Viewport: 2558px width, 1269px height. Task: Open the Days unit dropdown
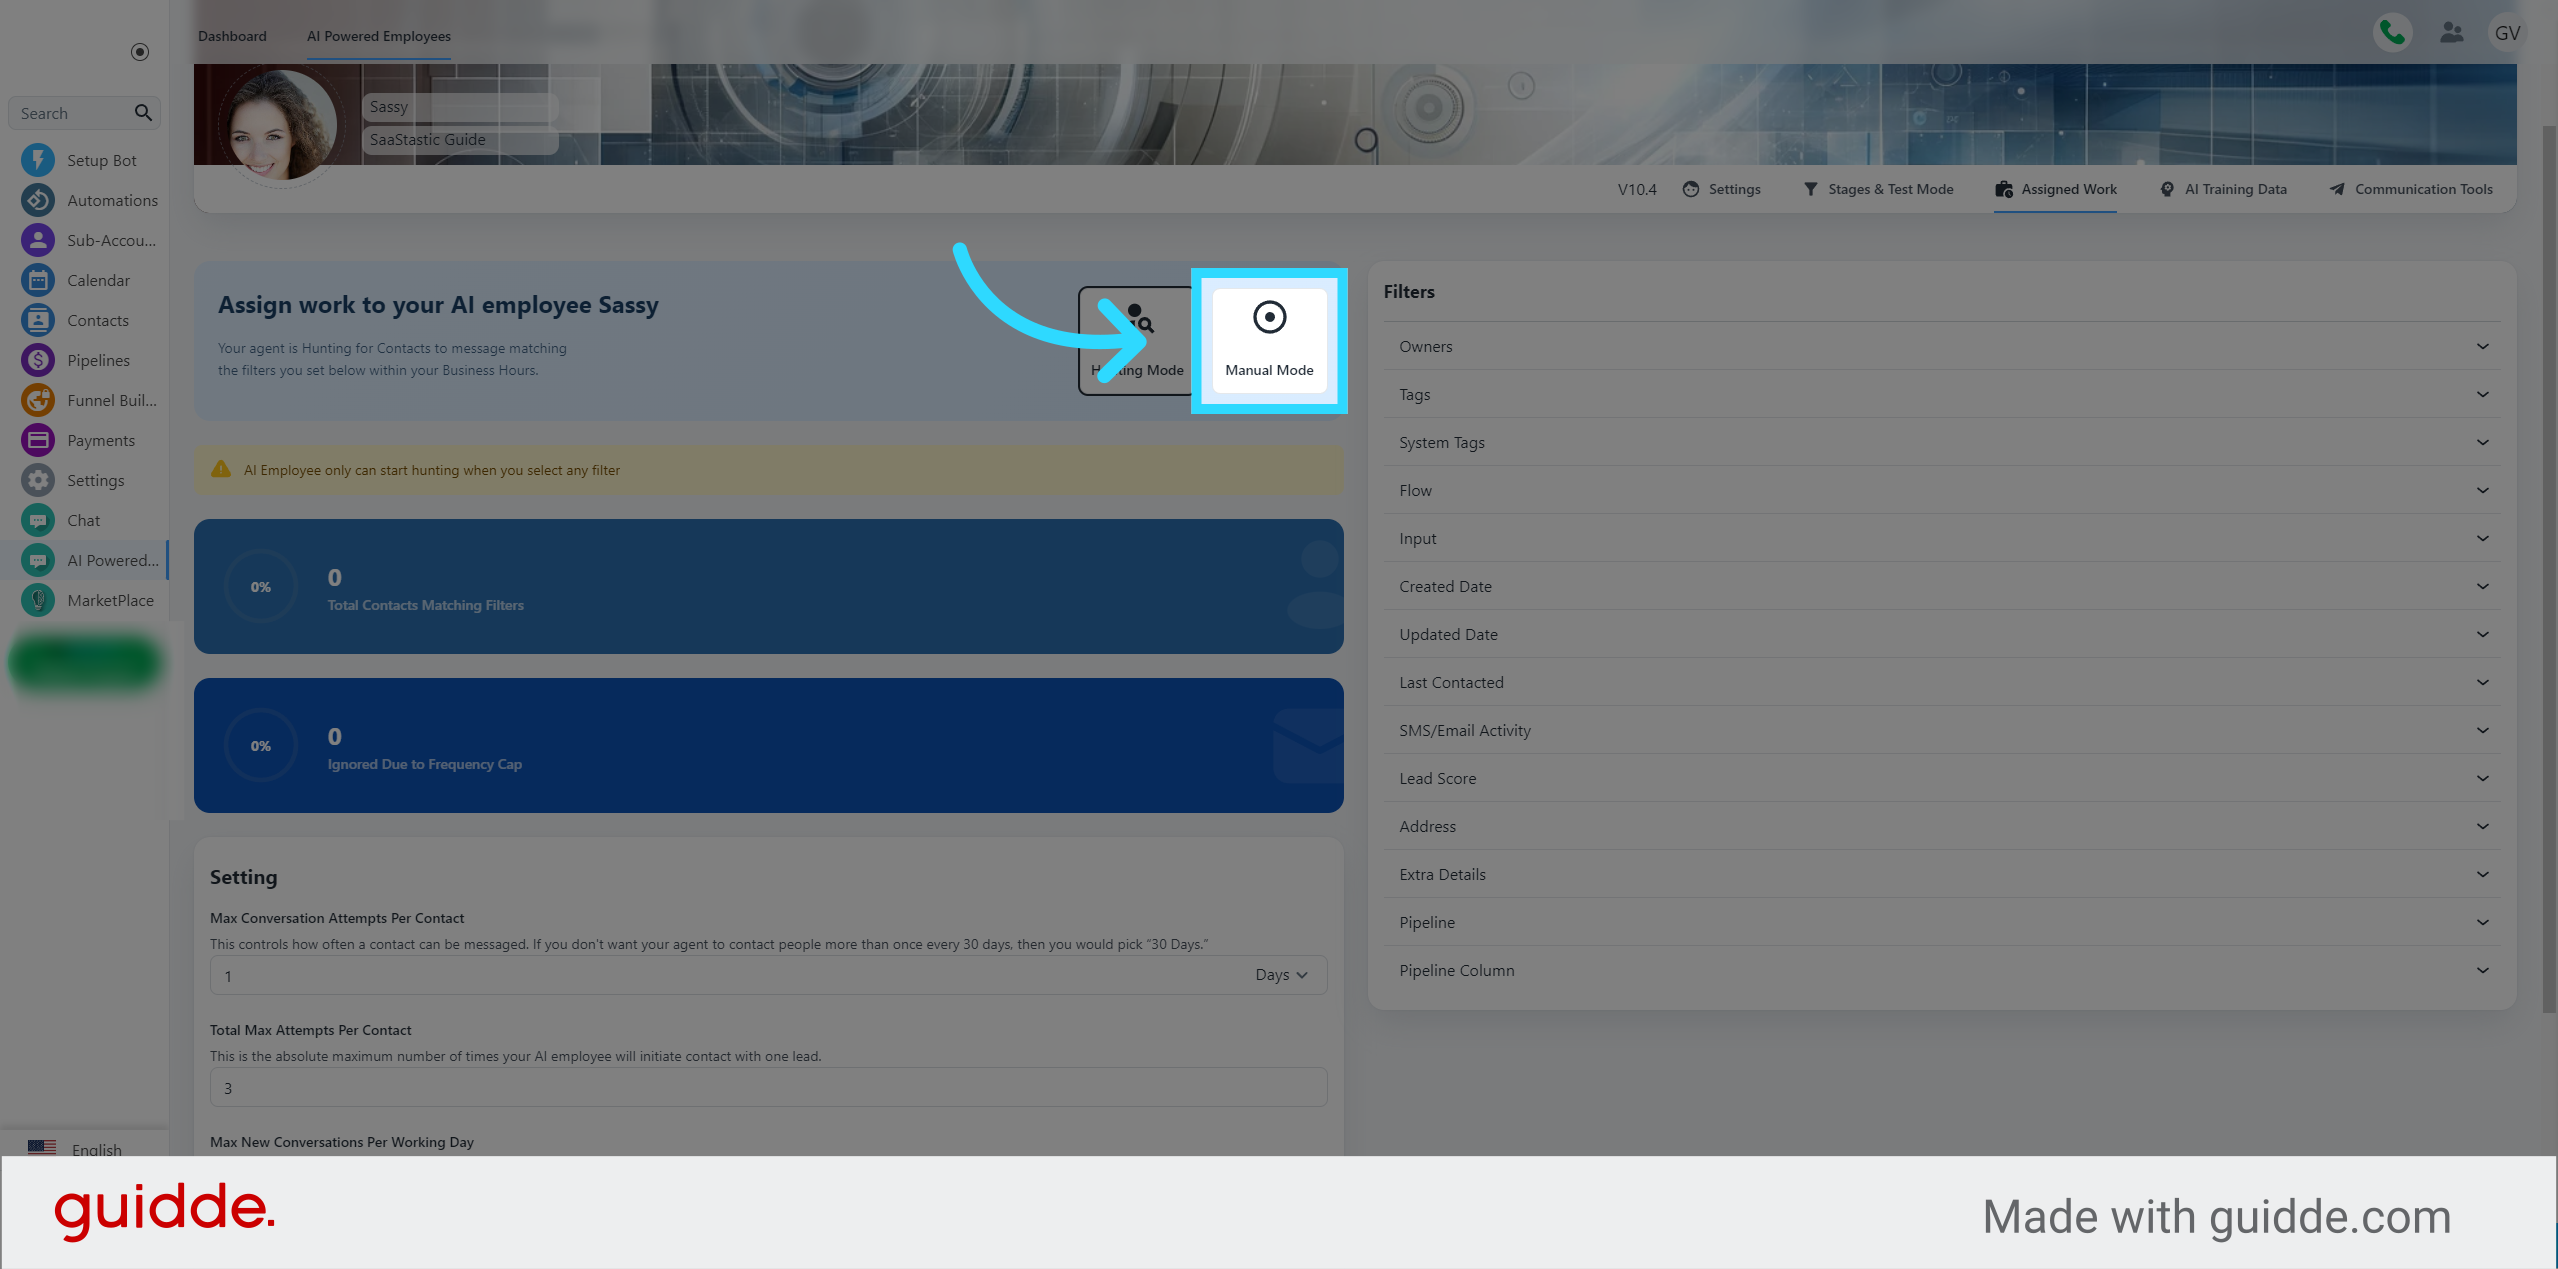pyautogui.click(x=1281, y=974)
